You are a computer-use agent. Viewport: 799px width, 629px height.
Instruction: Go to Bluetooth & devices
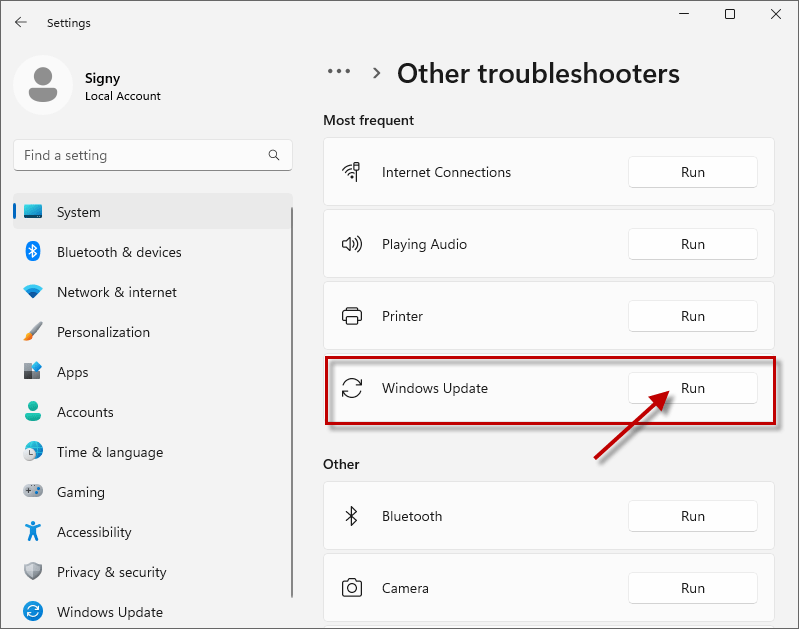coord(153,252)
